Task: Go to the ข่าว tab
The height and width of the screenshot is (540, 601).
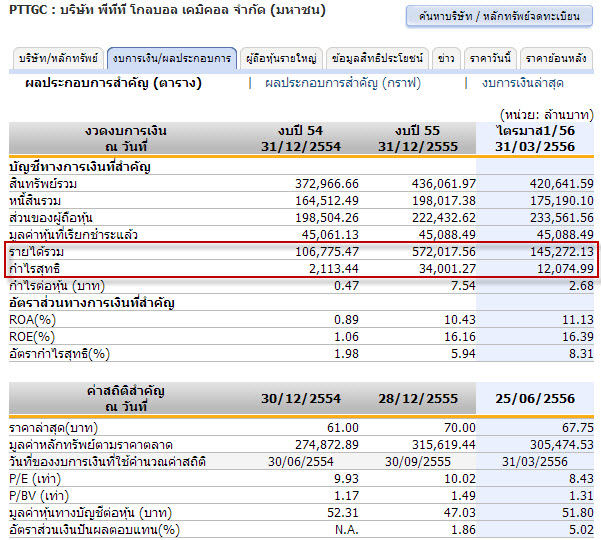Action: [446, 58]
